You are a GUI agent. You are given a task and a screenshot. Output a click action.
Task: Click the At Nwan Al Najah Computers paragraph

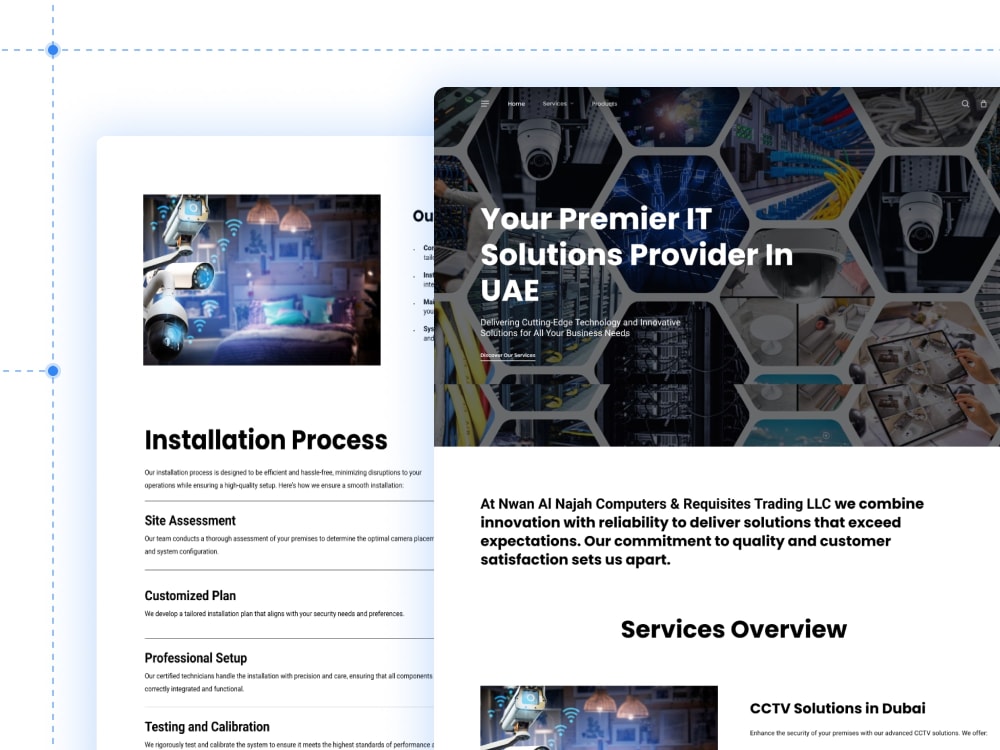coord(702,531)
